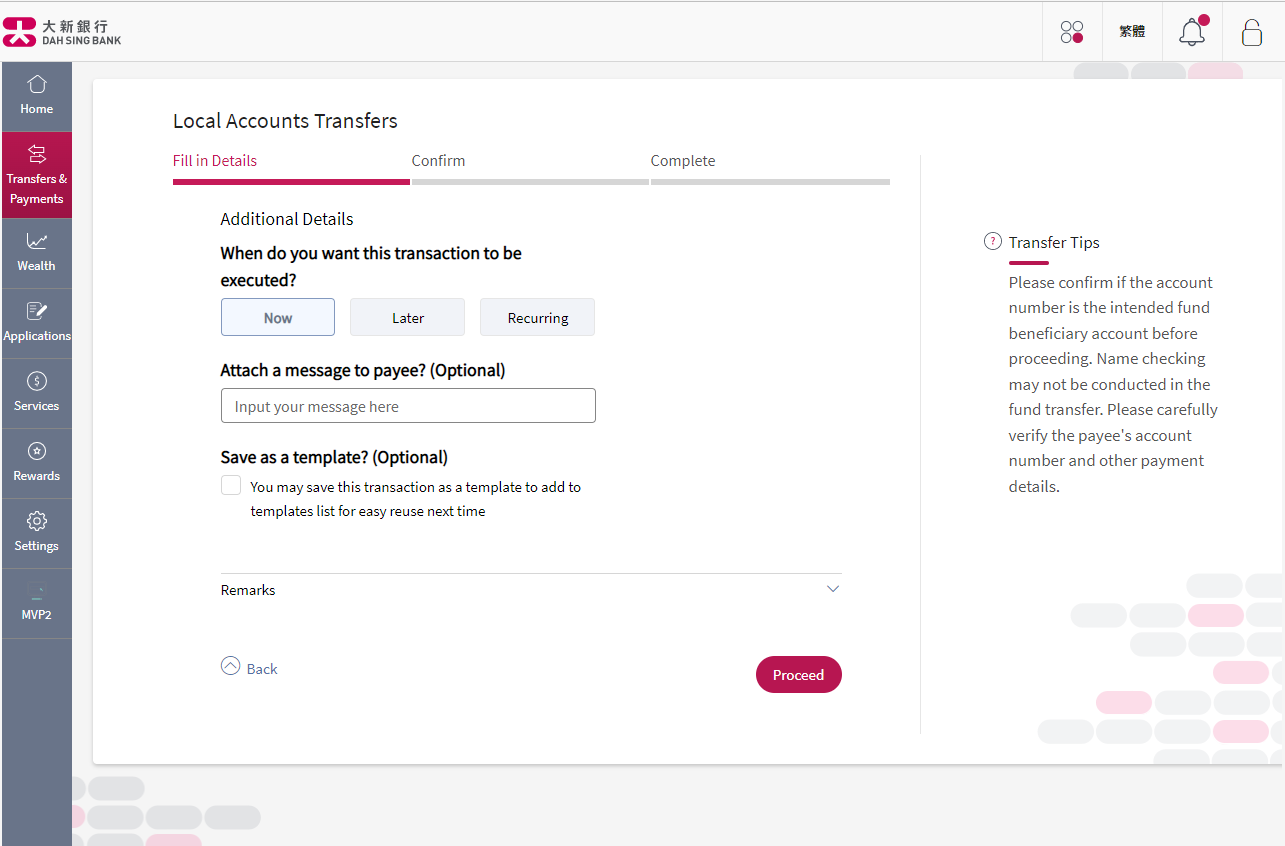The height and width of the screenshot is (846, 1285).
Task: Go Back to the previous step
Action: tap(262, 669)
